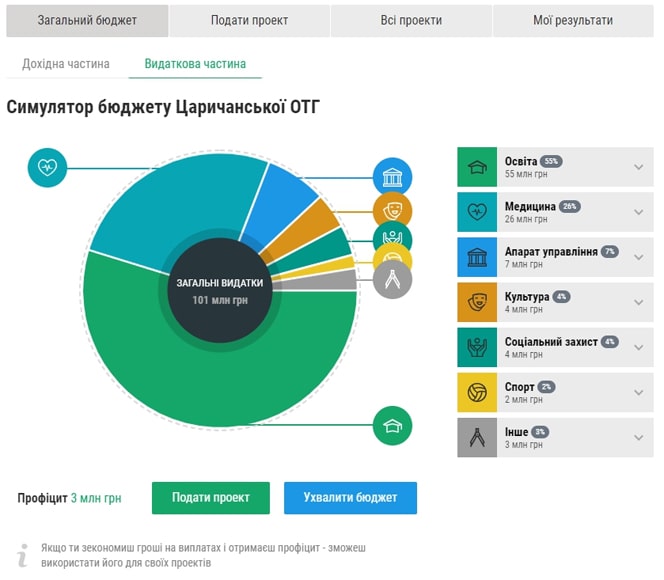Click the Ухвалити бюджет button
The height and width of the screenshot is (580, 664).
tap(350, 497)
